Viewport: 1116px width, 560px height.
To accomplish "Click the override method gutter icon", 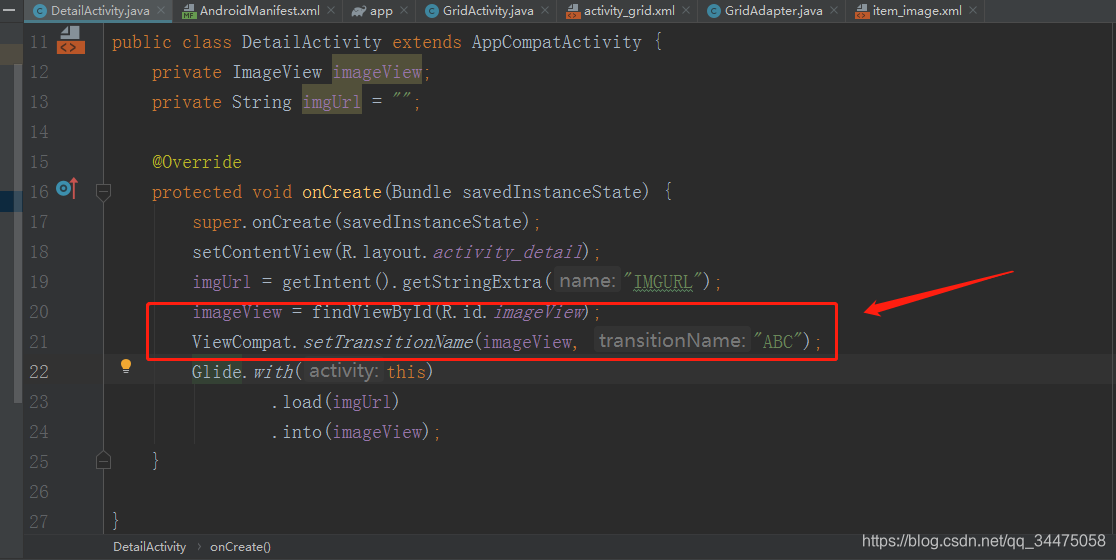I will (66, 189).
